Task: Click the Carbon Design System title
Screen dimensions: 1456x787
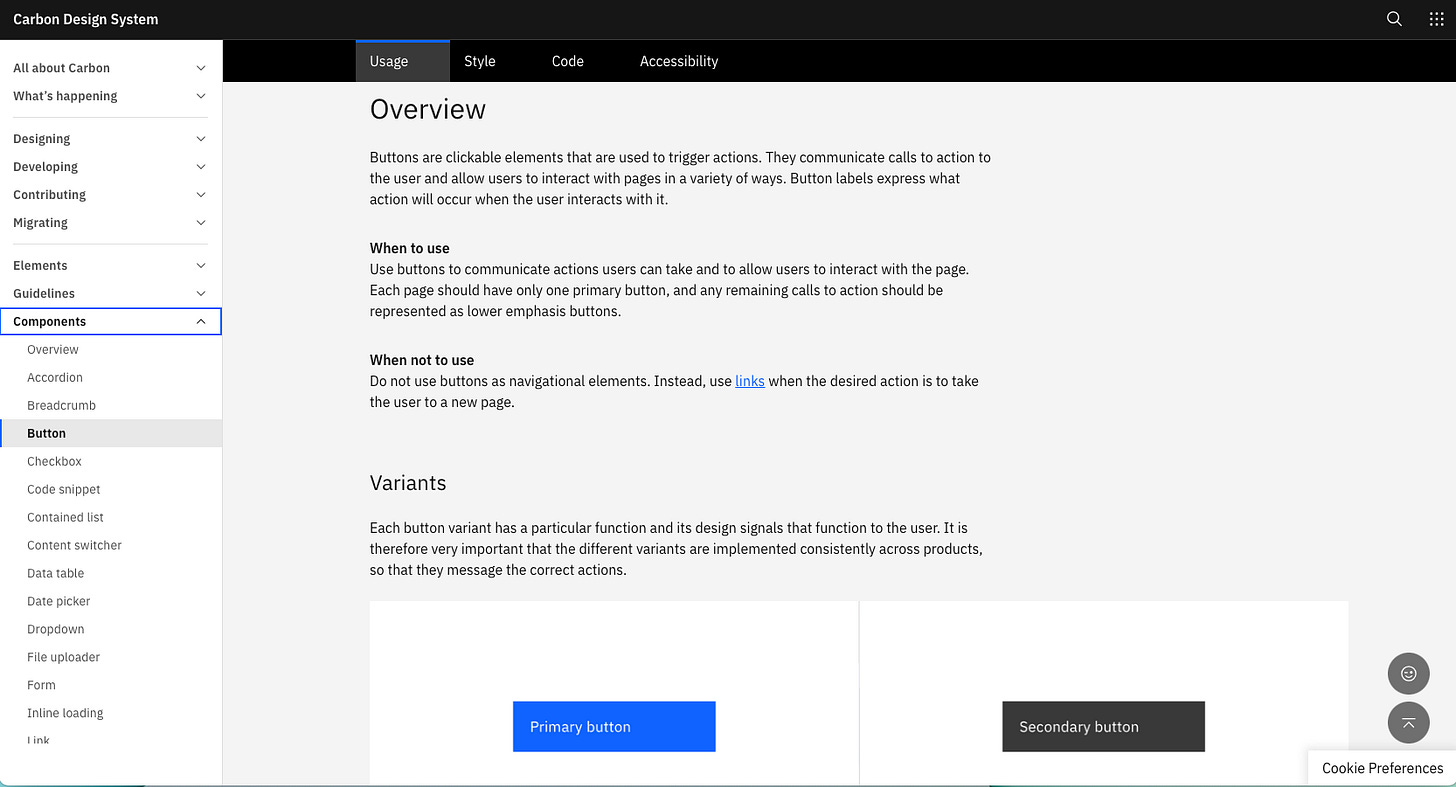Action: (x=85, y=19)
